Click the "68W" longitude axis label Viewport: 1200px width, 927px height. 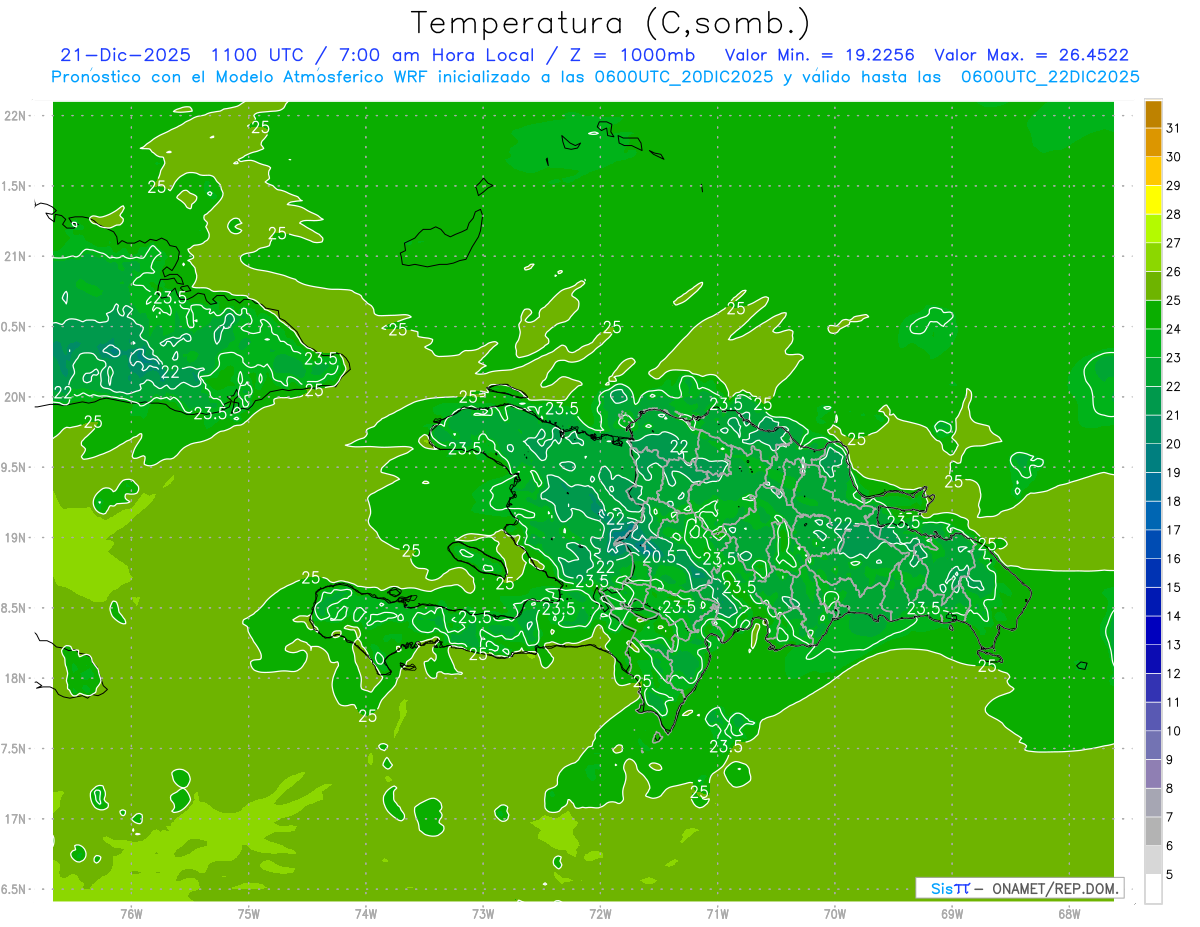coord(1069,914)
